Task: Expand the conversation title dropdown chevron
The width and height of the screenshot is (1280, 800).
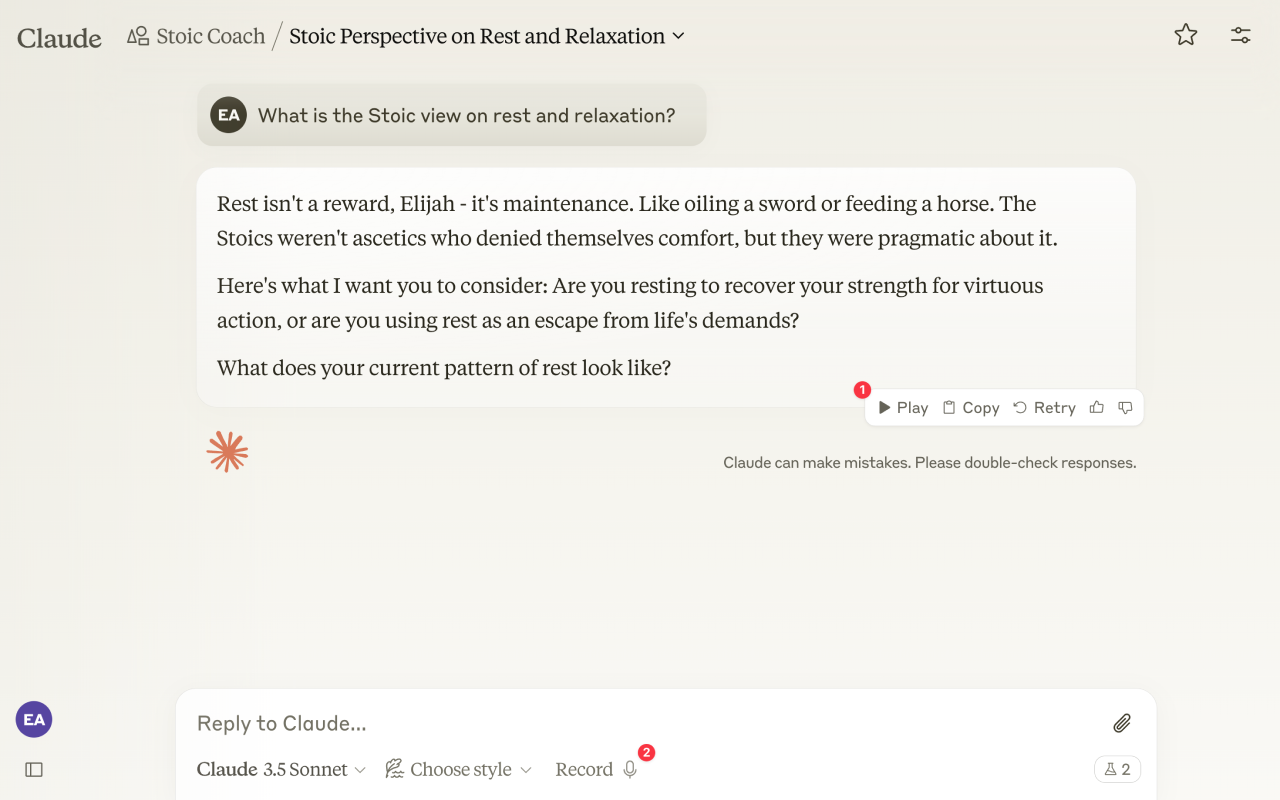Action: coord(678,36)
